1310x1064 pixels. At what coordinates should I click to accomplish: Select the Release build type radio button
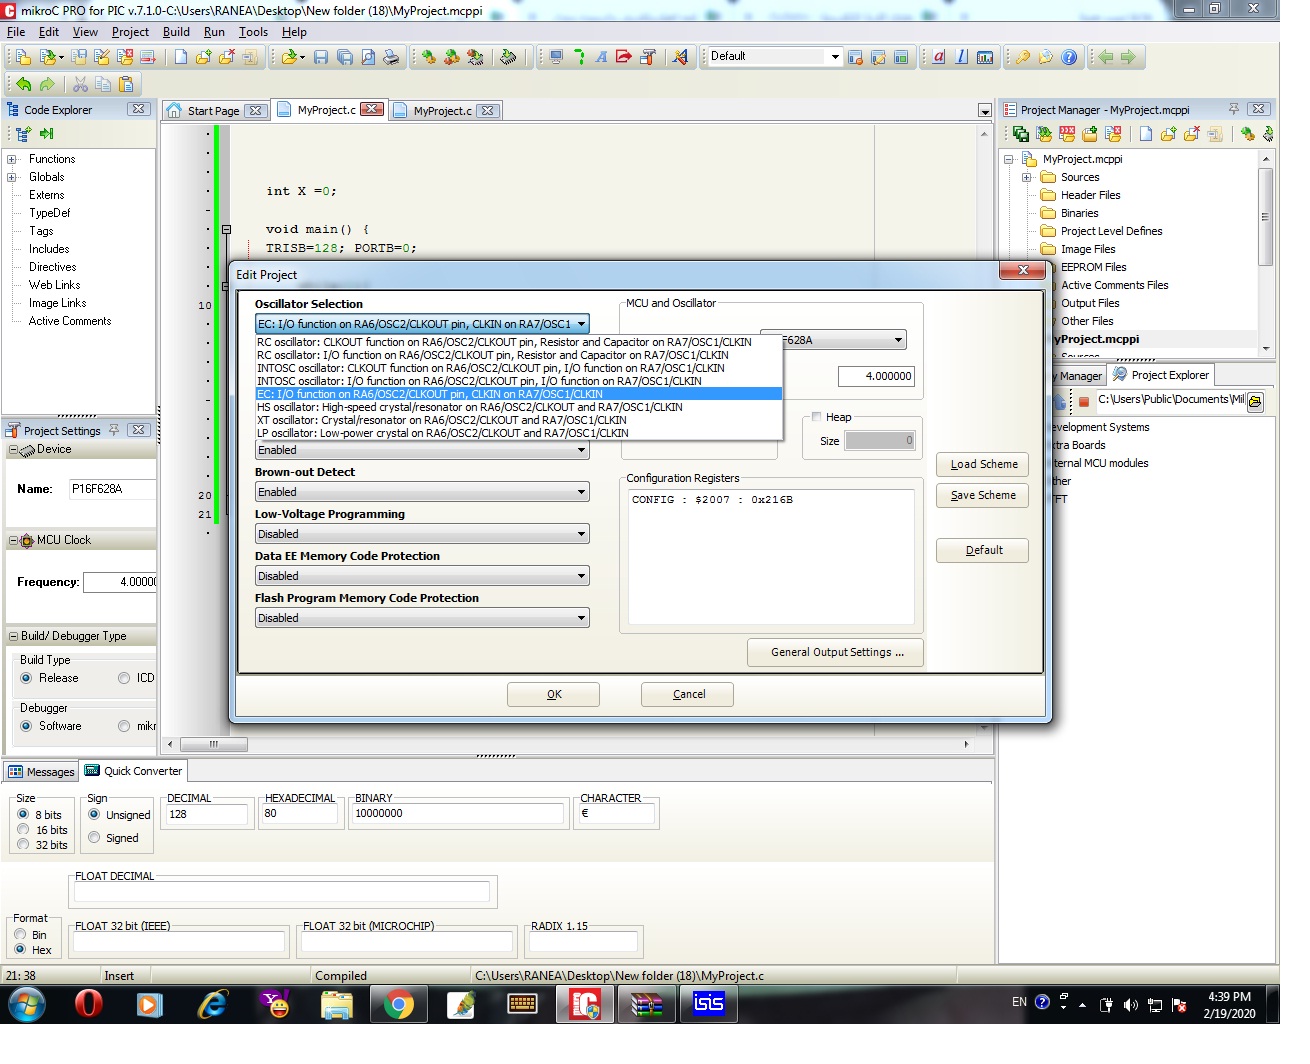click(x=26, y=678)
